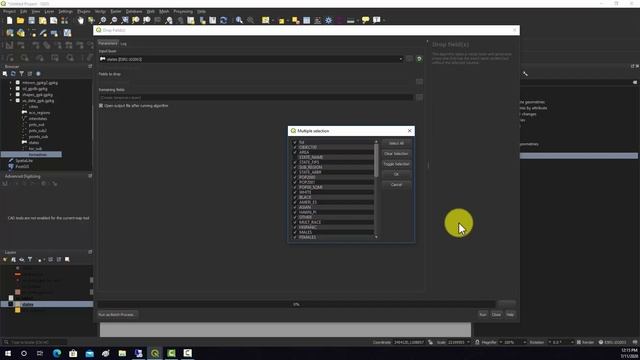Click the Zoom Full extent icon
The height and width of the screenshot is (360, 640).
pos(125,20)
